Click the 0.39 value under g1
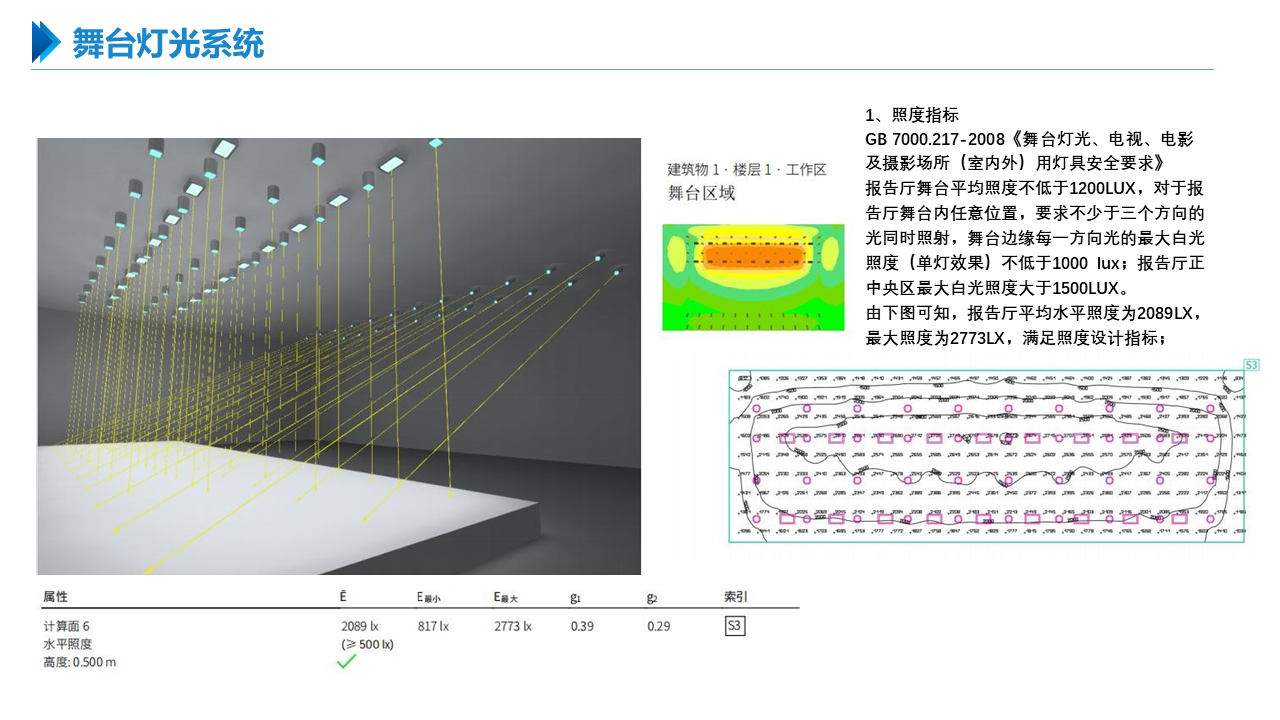Image resolution: width=1280 pixels, height=720 pixels. 582,627
